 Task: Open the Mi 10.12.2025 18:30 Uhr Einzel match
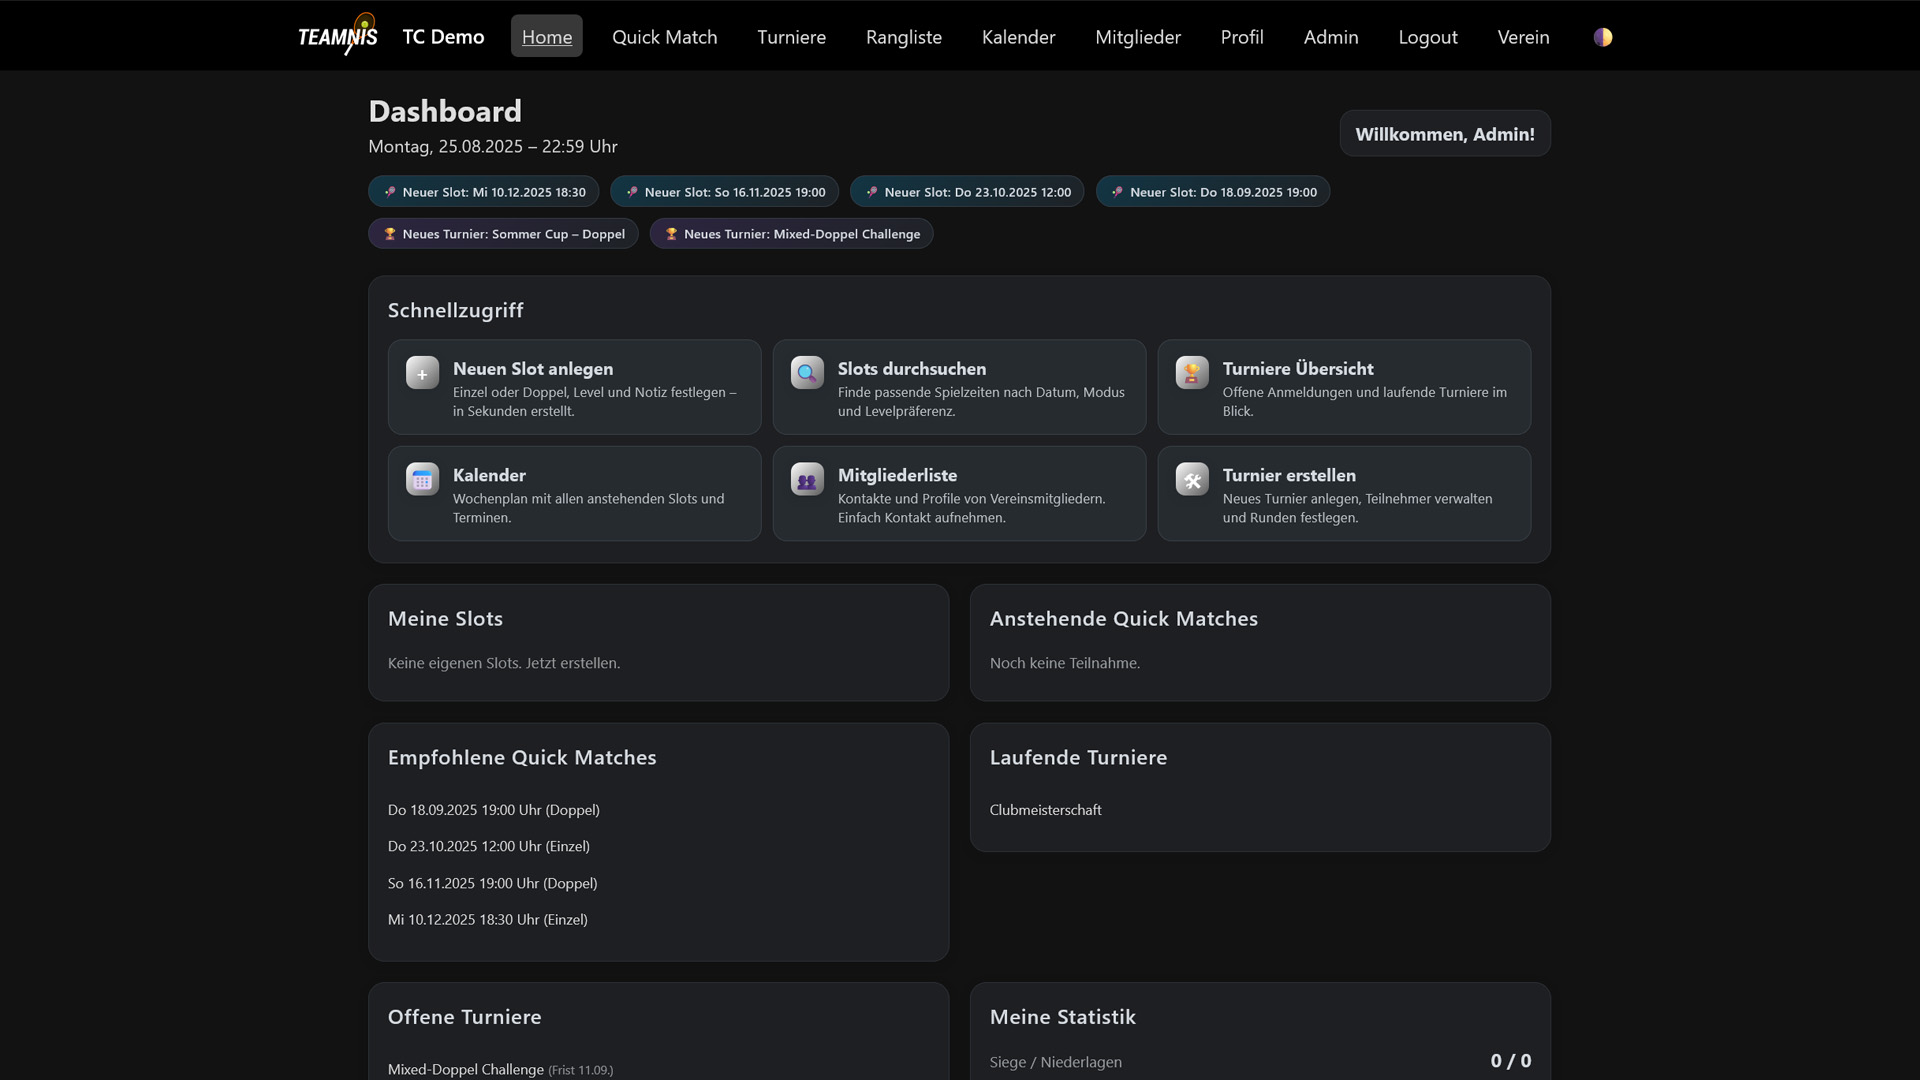tap(487, 920)
